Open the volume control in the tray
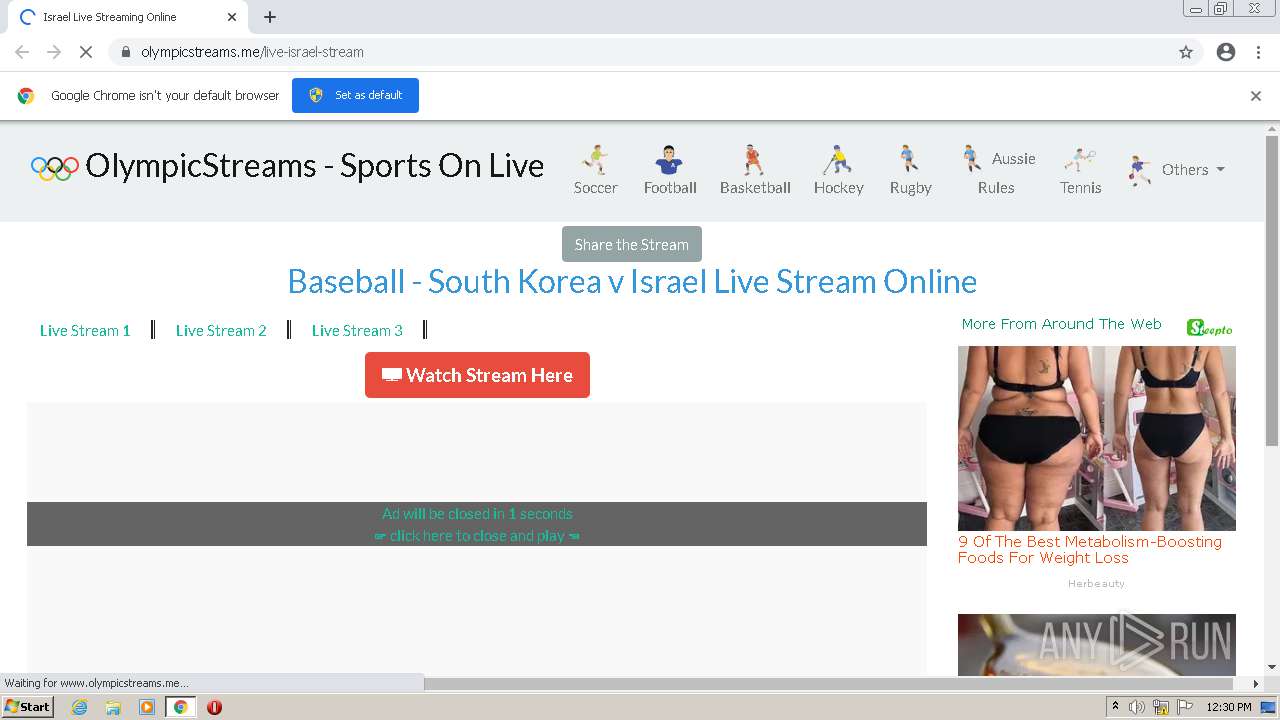The width and height of the screenshot is (1280, 720). [x=1137, y=707]
